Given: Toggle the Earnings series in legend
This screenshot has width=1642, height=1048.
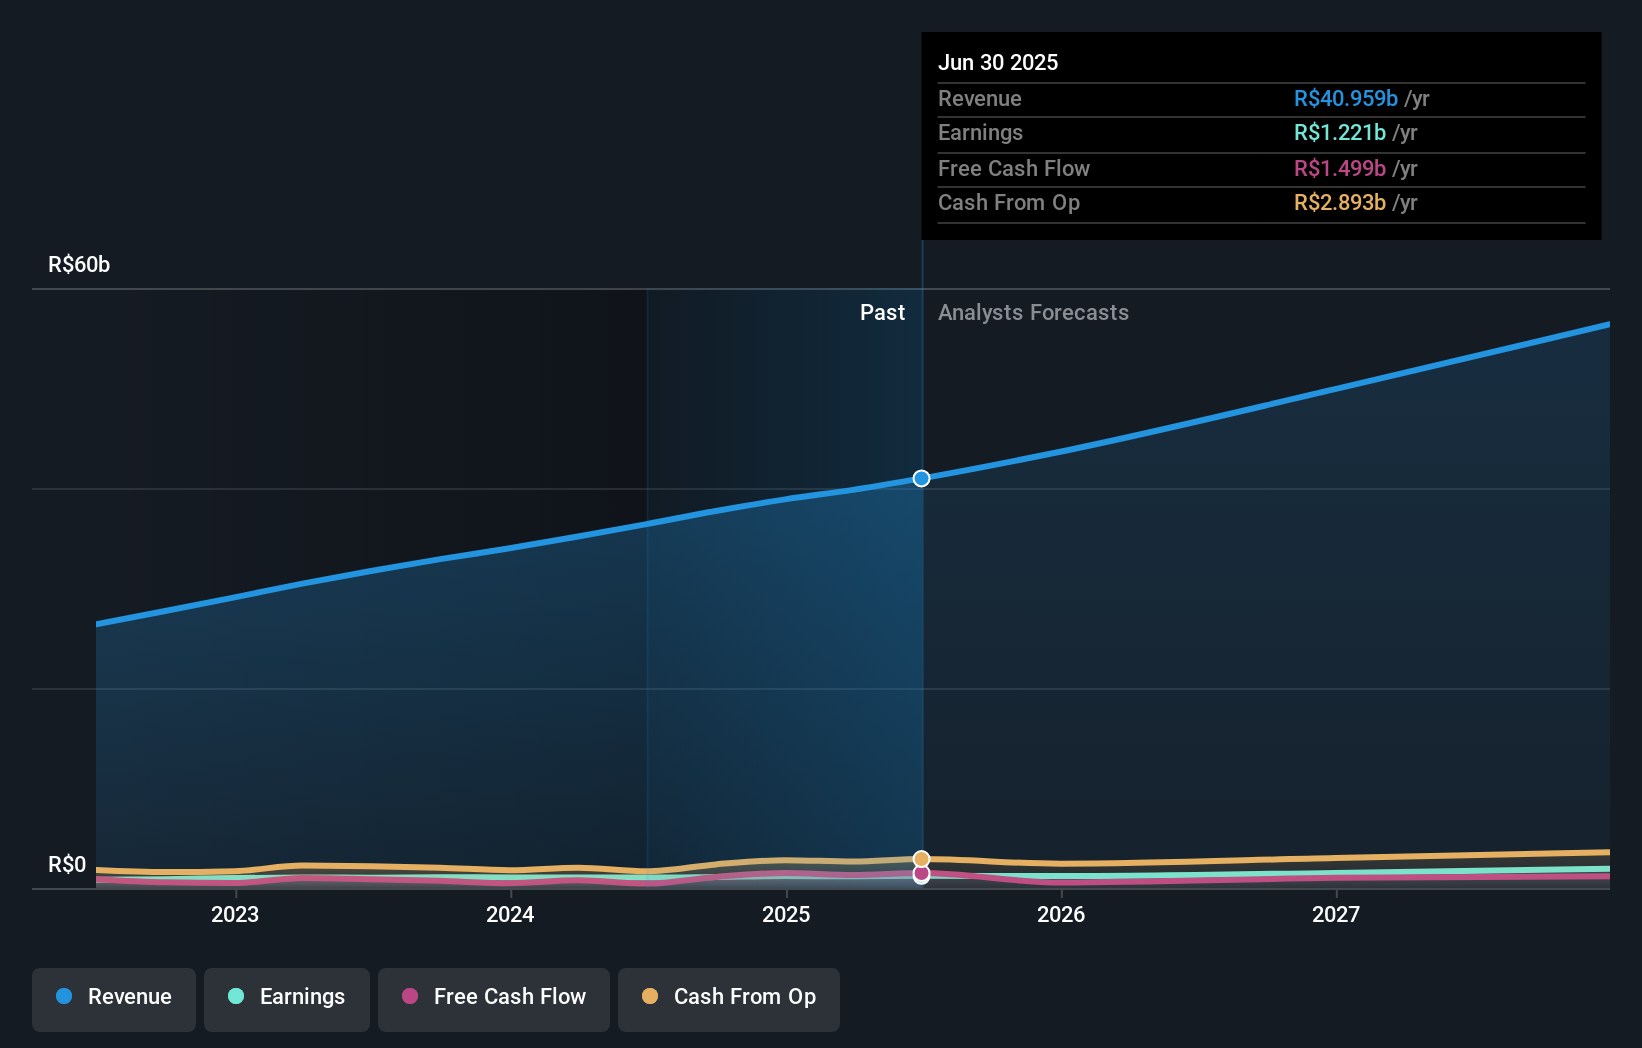Looking at the screenshot, I should tap(287, 999).
